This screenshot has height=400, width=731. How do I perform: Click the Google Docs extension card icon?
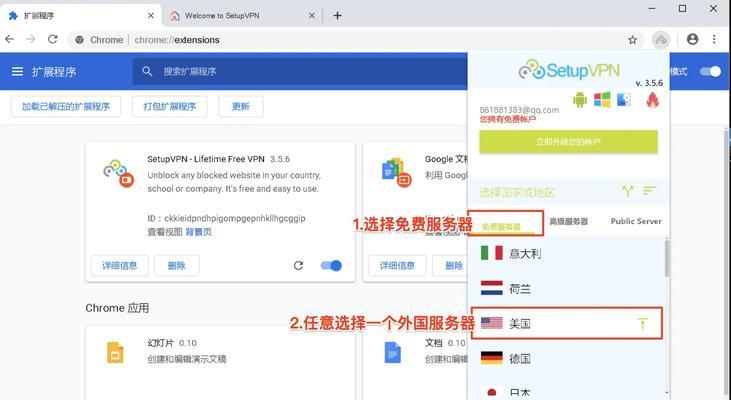397,172
